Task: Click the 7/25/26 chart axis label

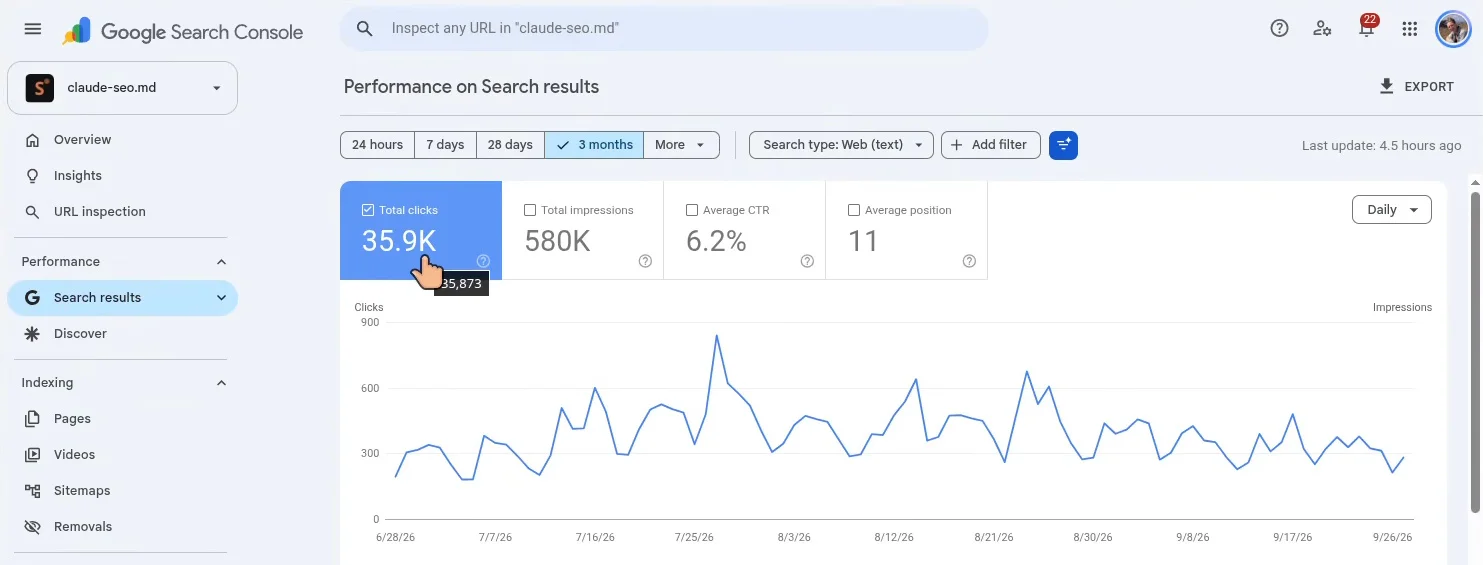Action: click(694, 538)
